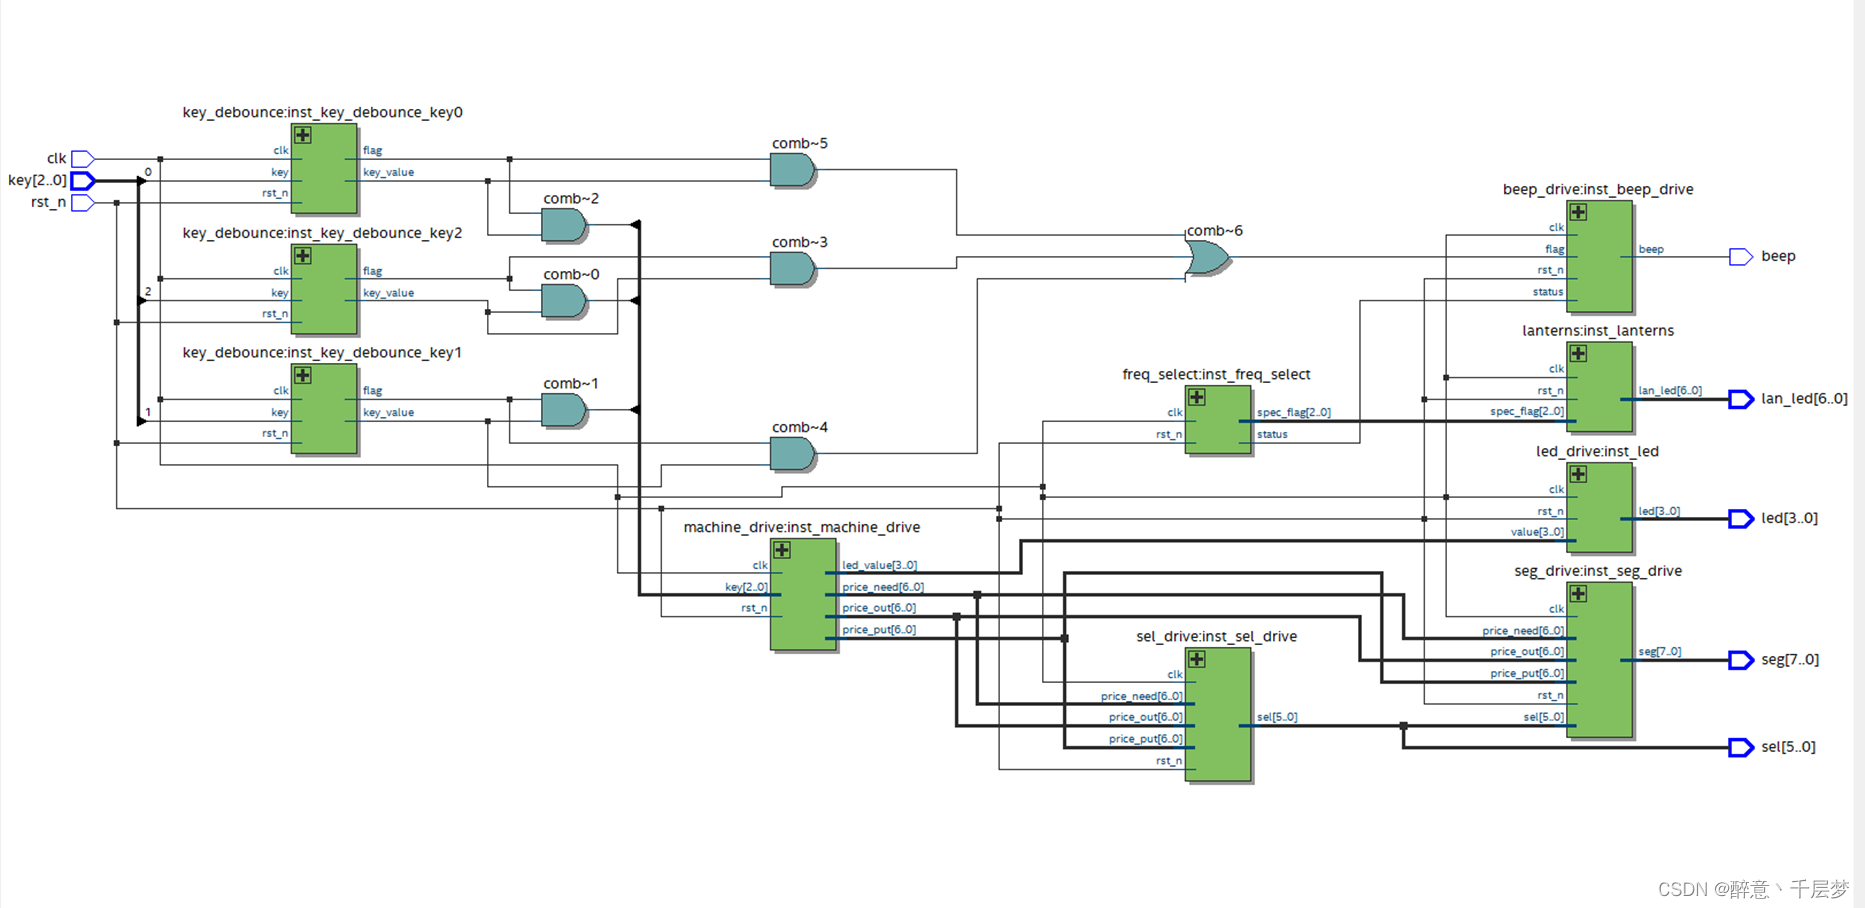Click the price_put[6..0] output port on machine_drive

point(879,630)
